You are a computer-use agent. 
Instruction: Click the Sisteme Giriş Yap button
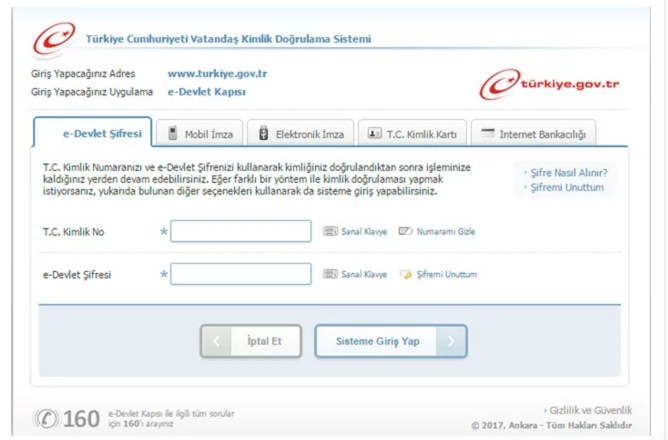(391, 341)
